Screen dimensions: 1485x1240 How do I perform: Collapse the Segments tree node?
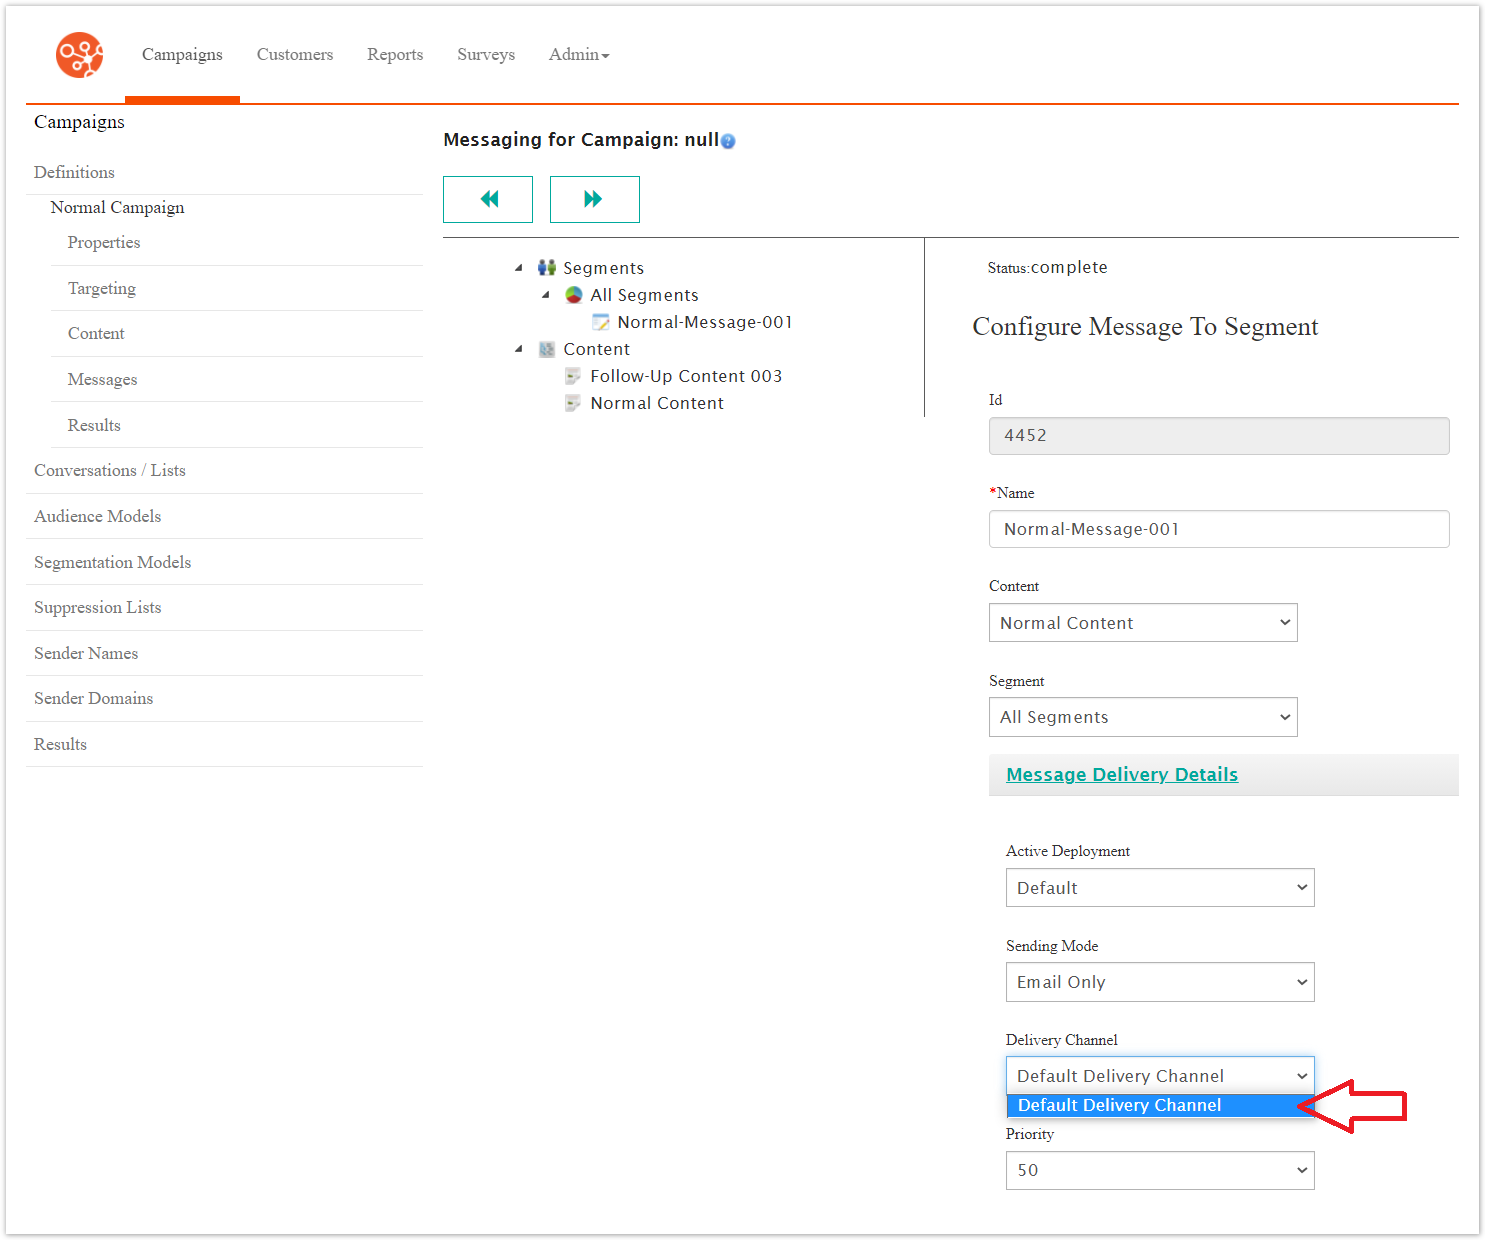[519, 268]
